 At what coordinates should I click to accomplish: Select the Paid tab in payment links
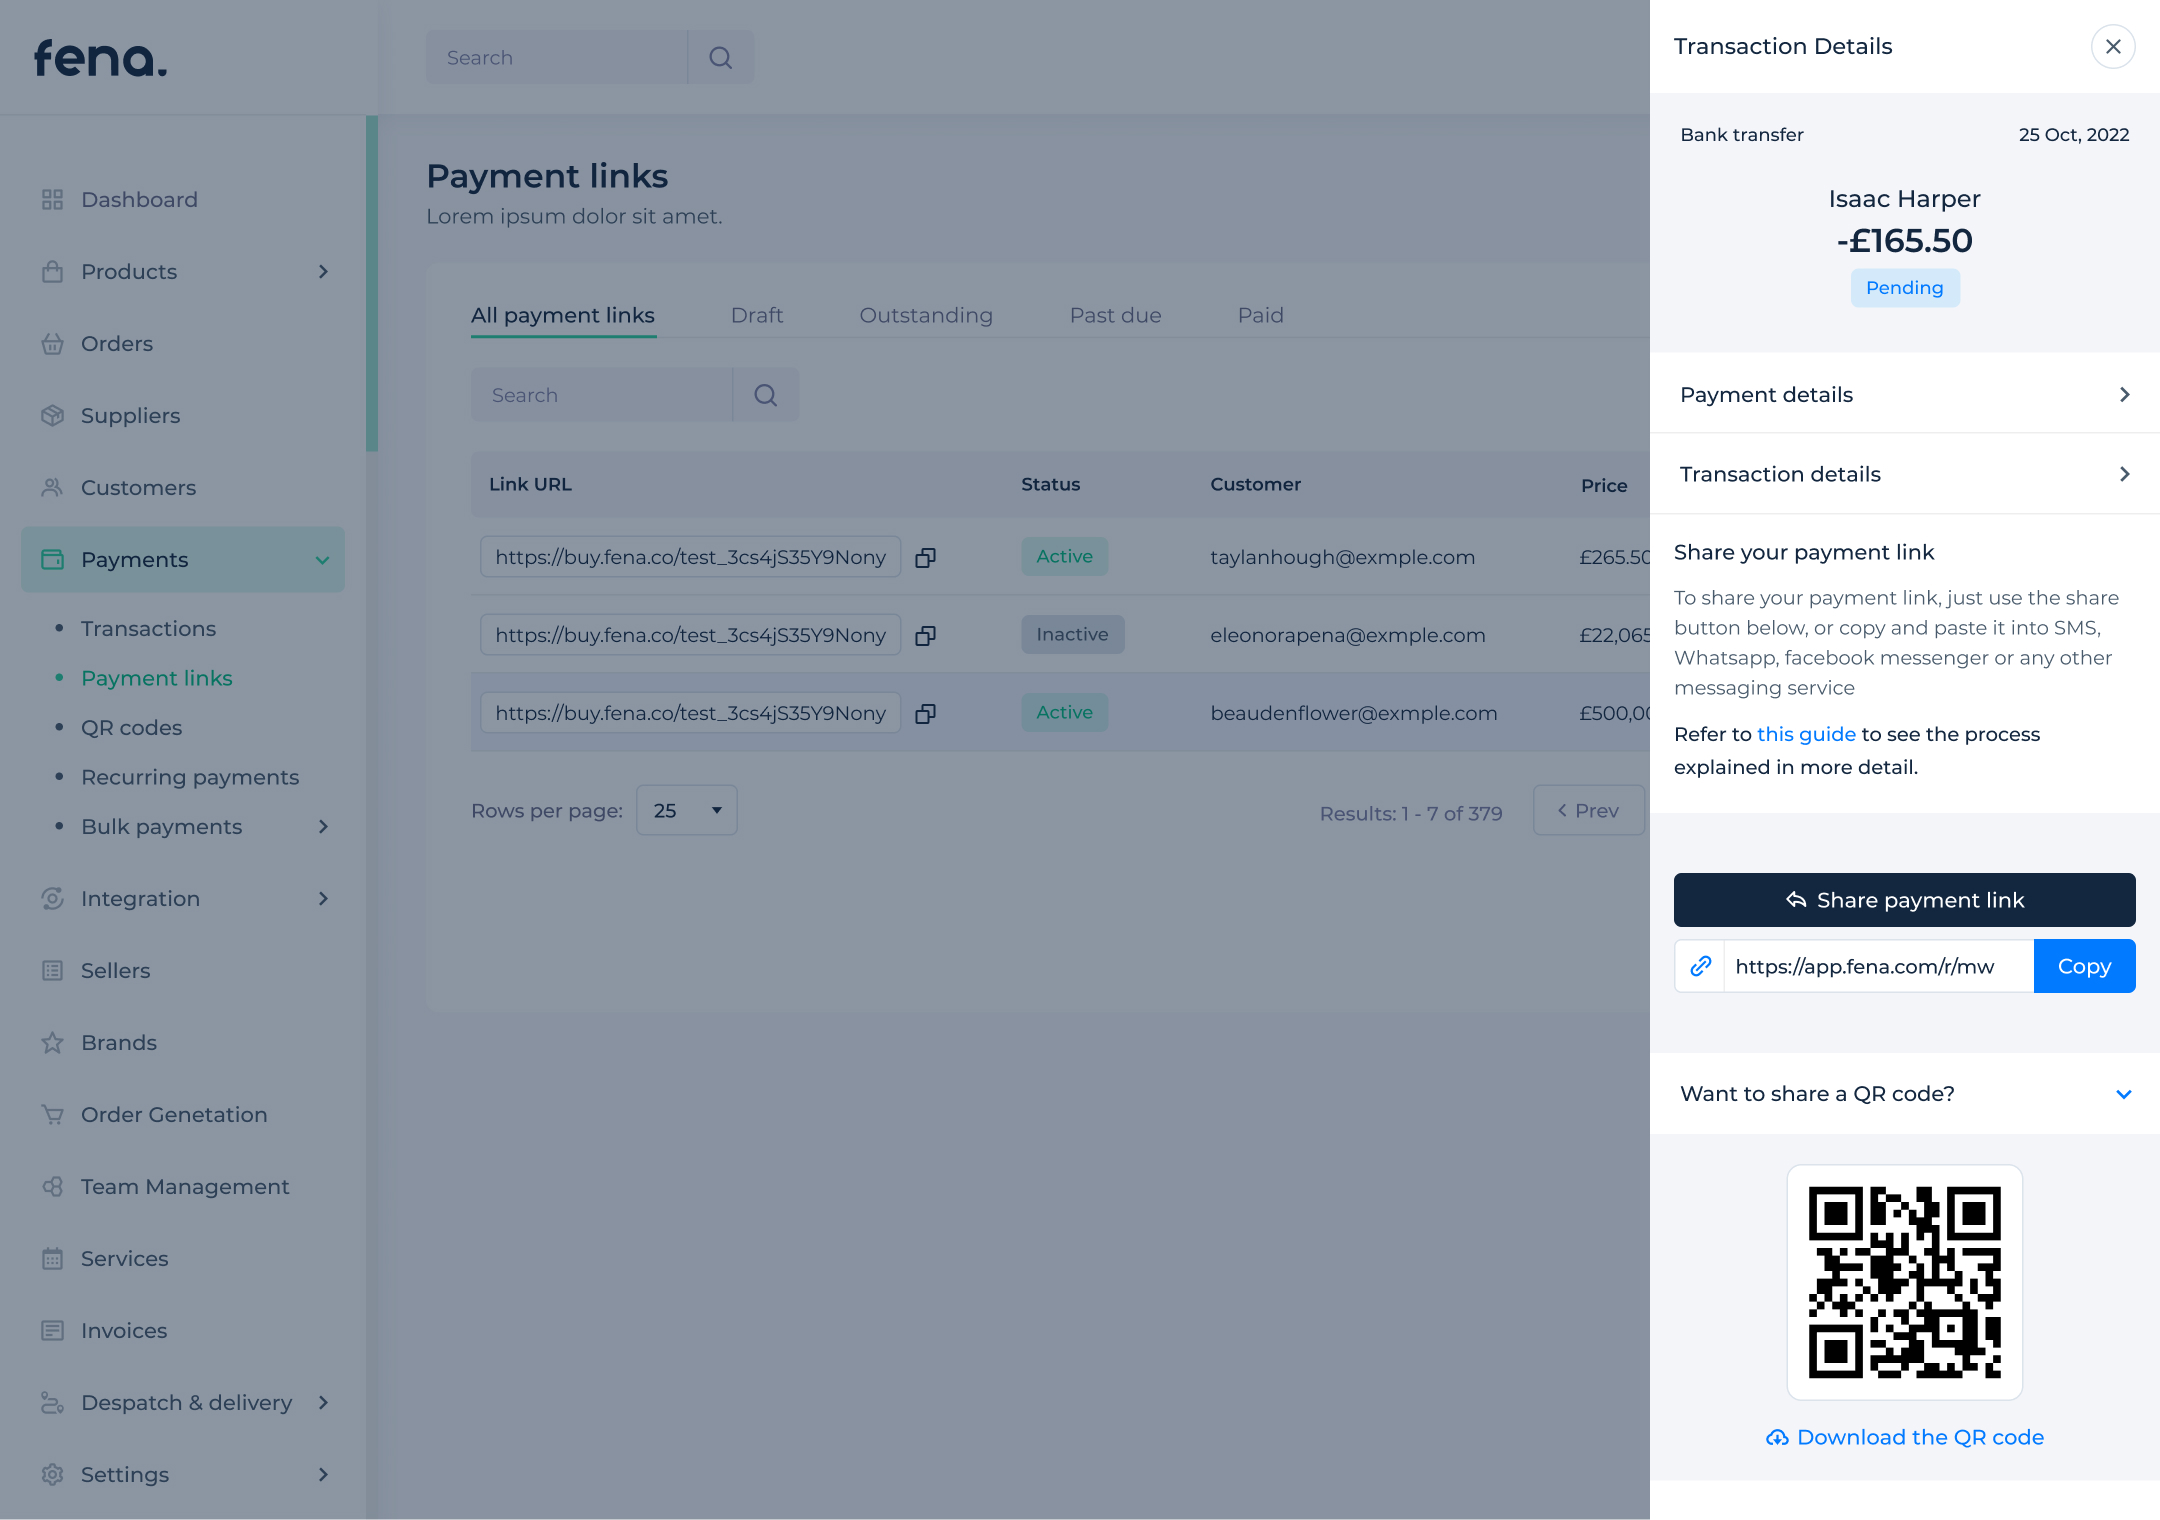tap(1258, 314)
